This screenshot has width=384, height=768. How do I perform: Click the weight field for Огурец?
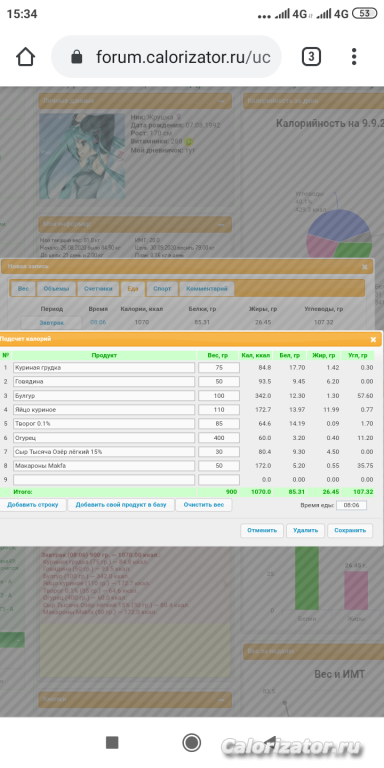[x=219, y=437]
